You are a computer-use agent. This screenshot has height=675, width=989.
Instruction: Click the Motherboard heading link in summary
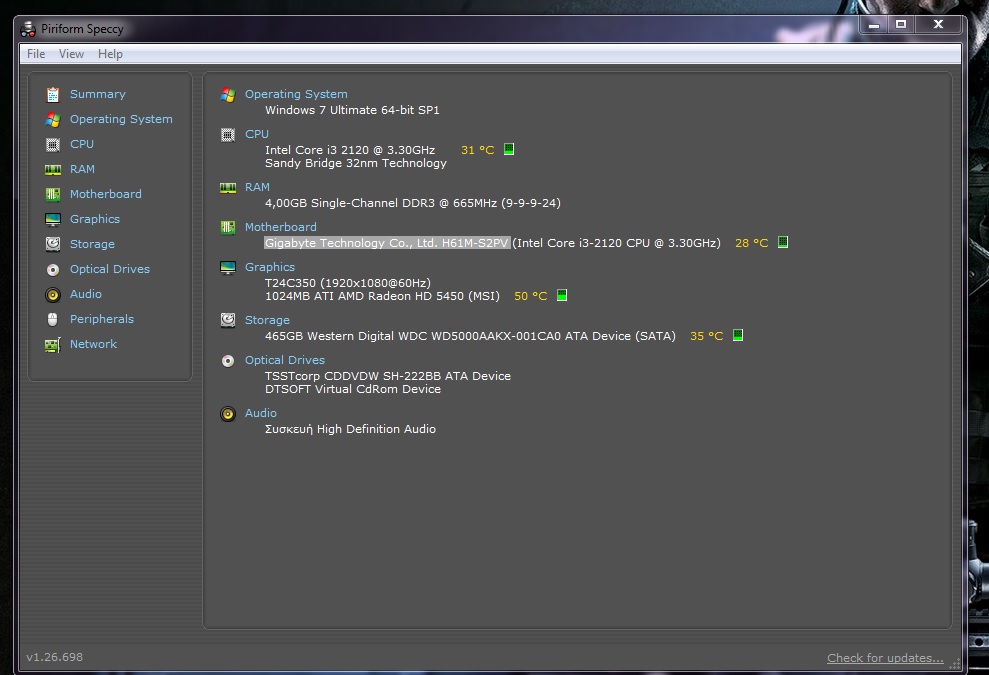click(x=281, y=226)
